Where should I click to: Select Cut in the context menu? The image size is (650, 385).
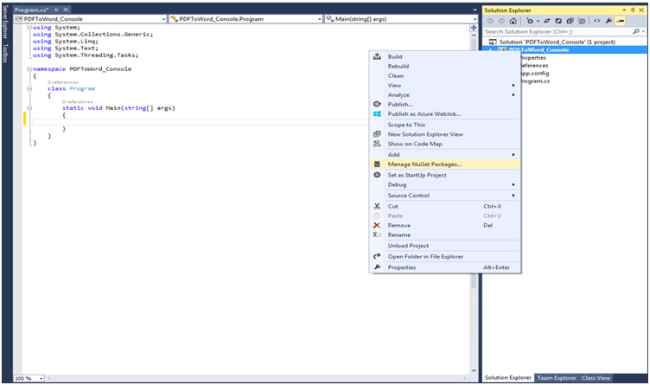click(x=445, y=206)
